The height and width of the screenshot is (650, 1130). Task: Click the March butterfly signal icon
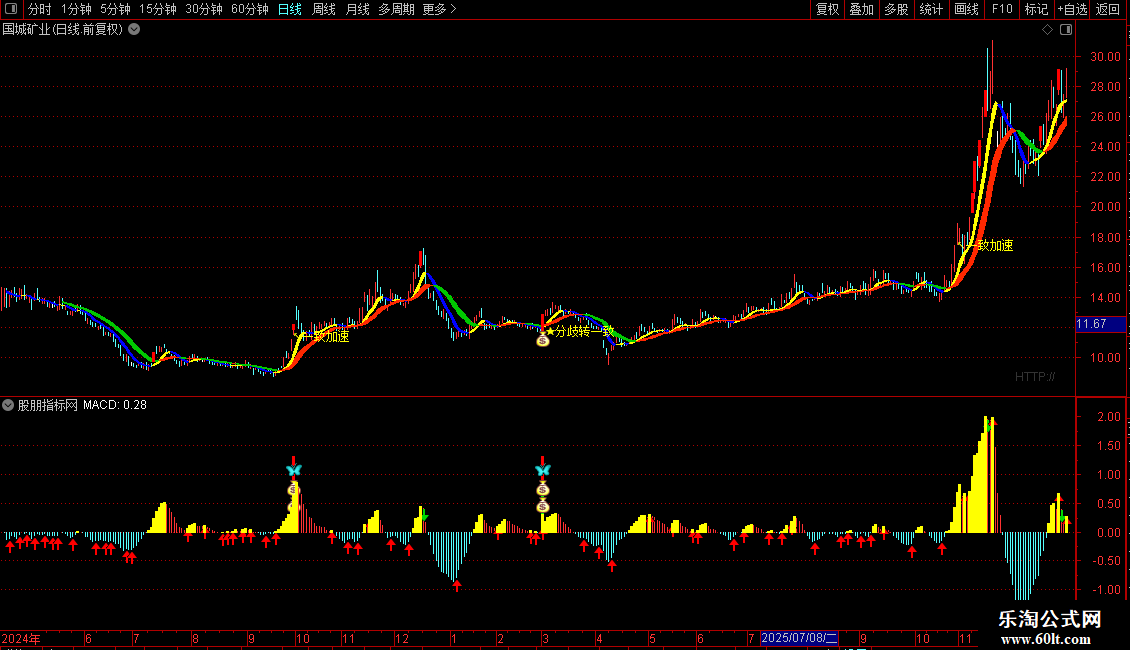tap(543, 471)
